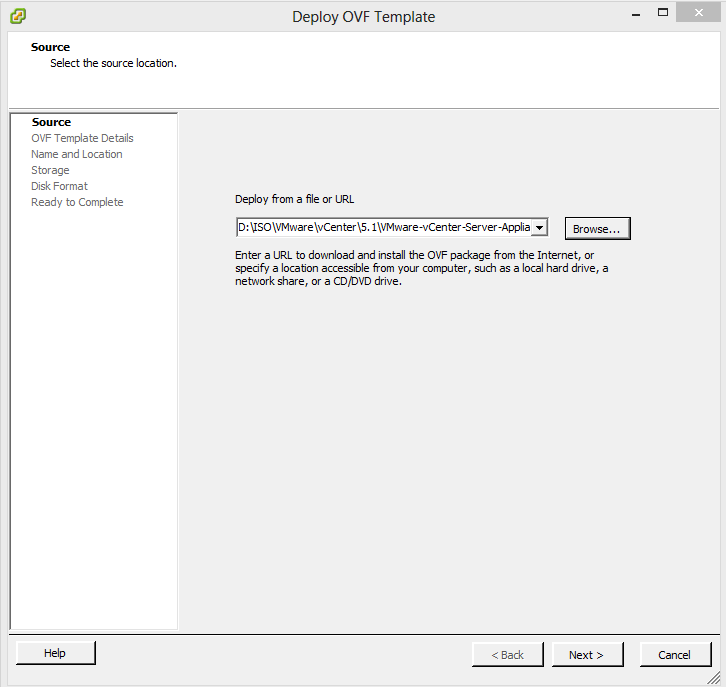
Task: Open the source path dropdown arrow
Action: (x=539, y=227)
